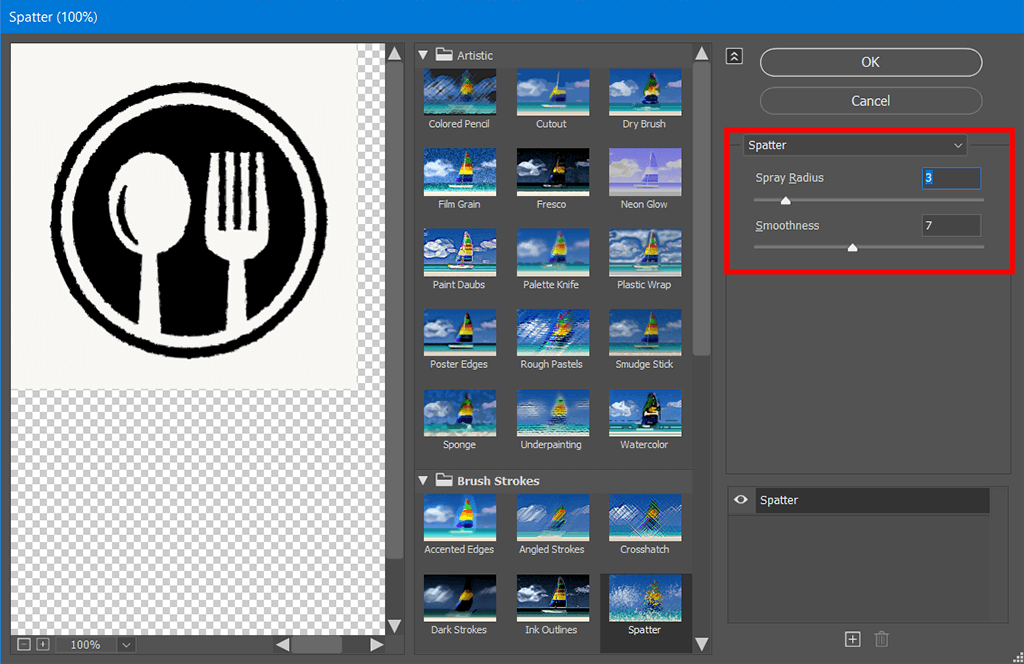Viewport: 1024px width, 664px height.
Task: Click the Artistic folder icon
Action: (x=444, y=54)
